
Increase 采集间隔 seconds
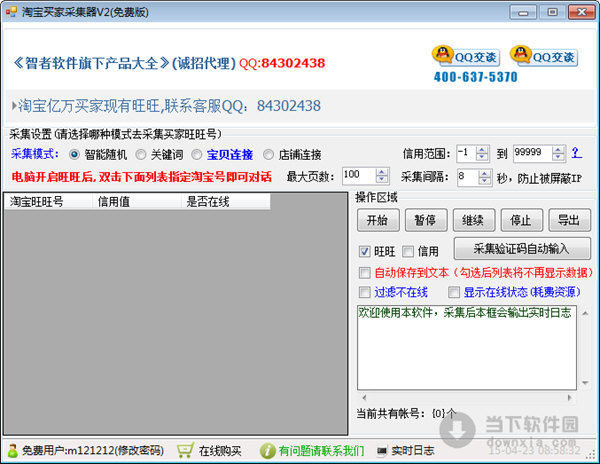[485, 173]
